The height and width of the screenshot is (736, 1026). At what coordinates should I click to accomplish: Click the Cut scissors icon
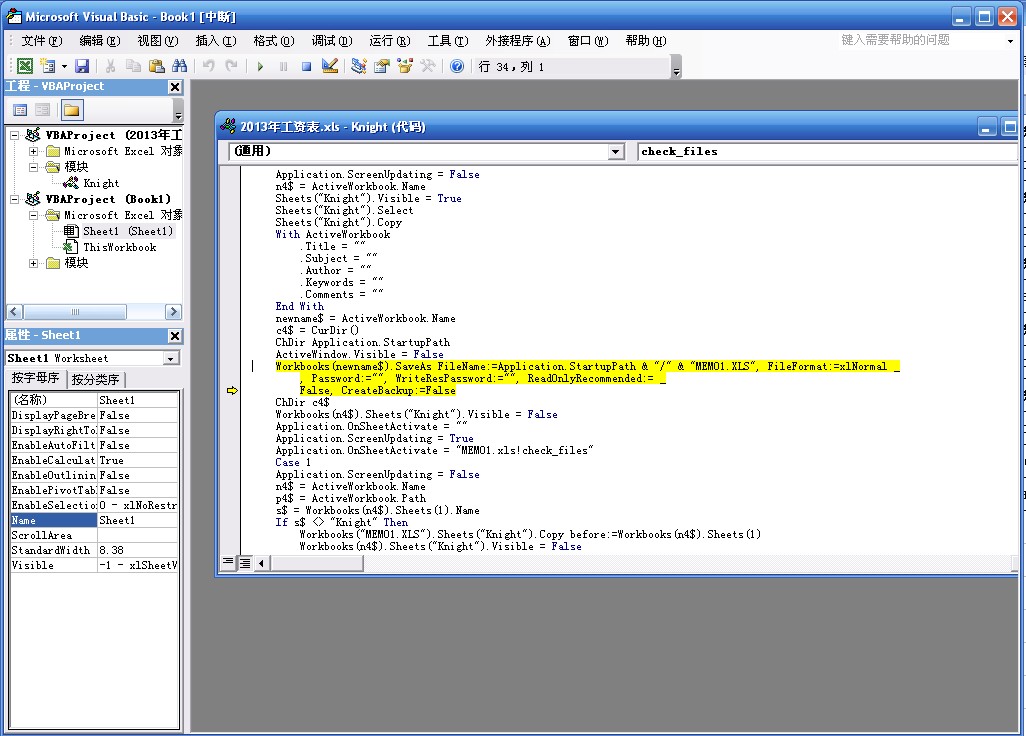(x=110, y=66)
